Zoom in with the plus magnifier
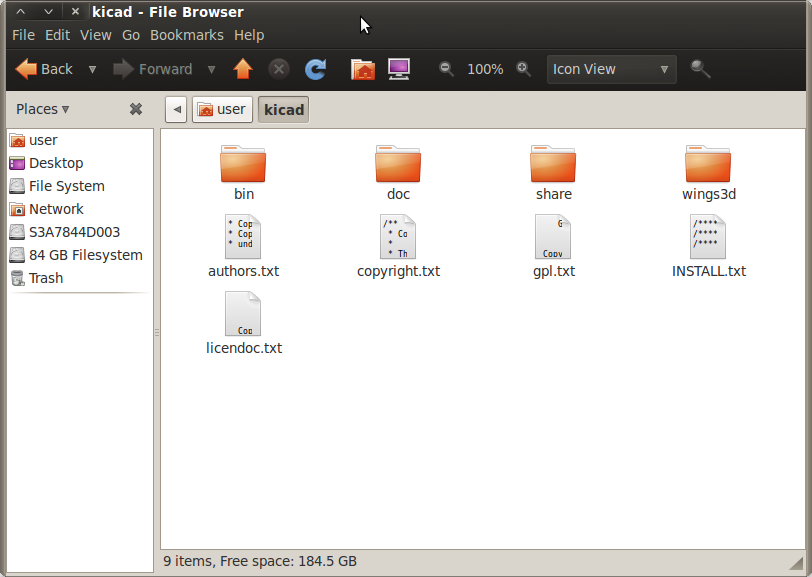The image size is (812, 577). [x=524, y=69]
